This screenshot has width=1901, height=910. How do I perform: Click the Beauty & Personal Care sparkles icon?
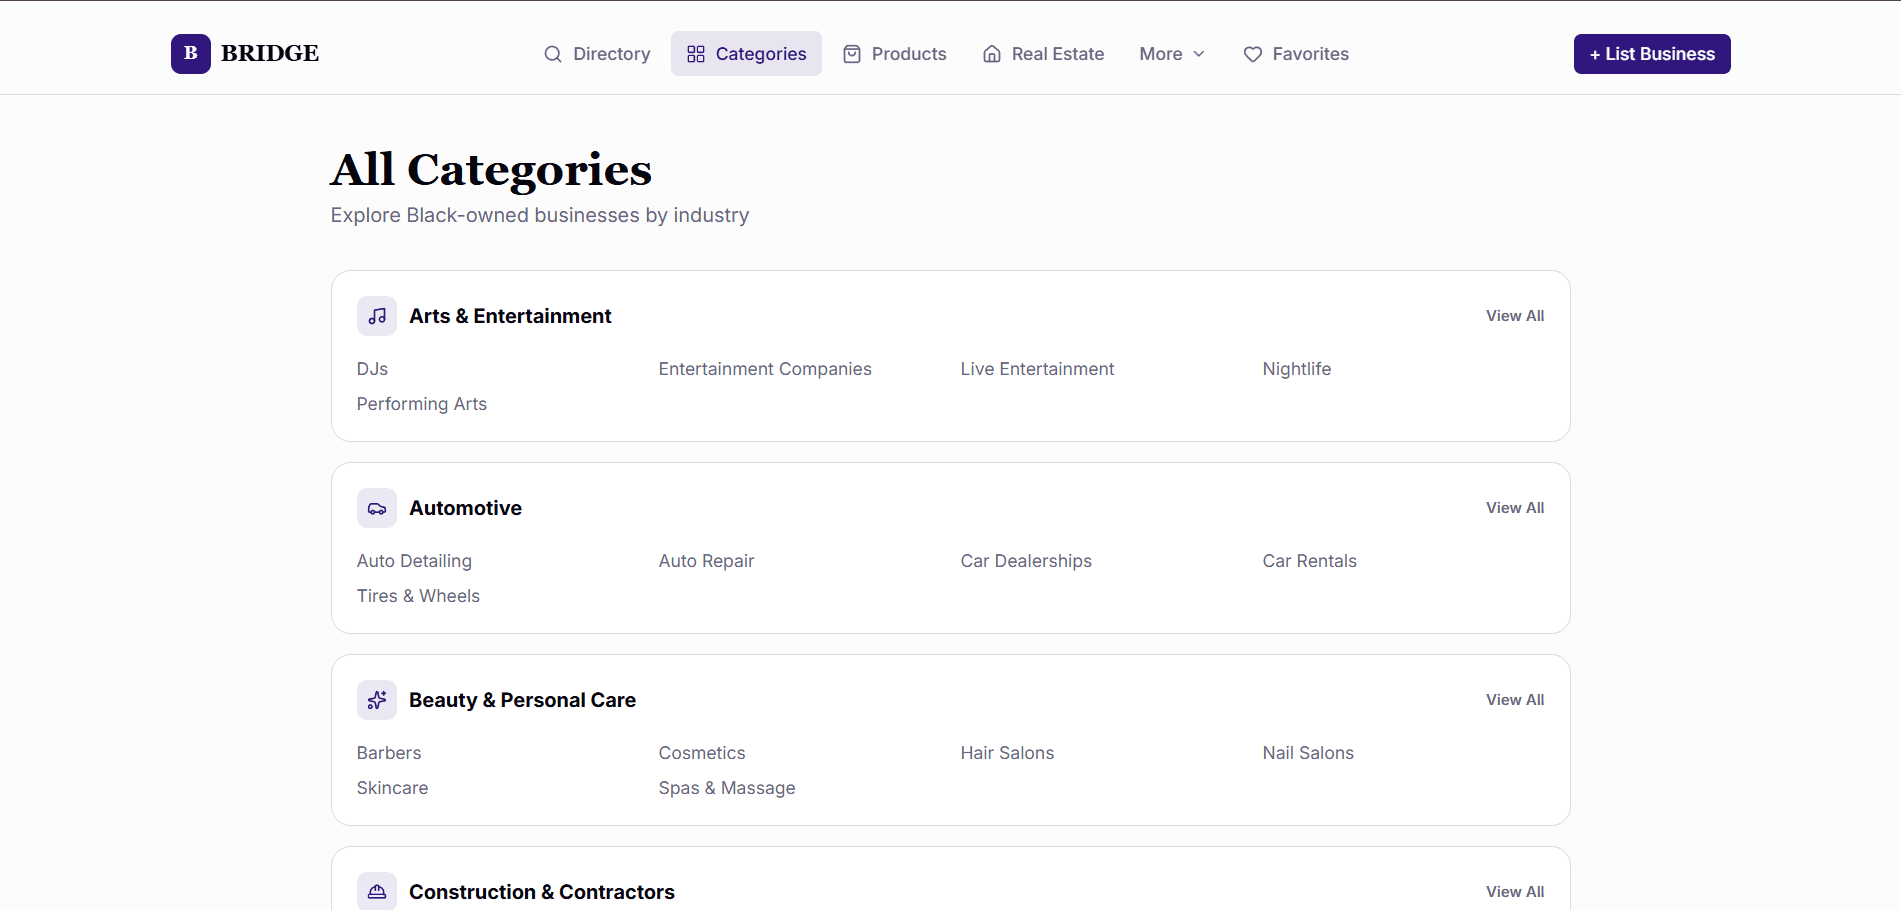pyautogui.click(x=377, y=700)
